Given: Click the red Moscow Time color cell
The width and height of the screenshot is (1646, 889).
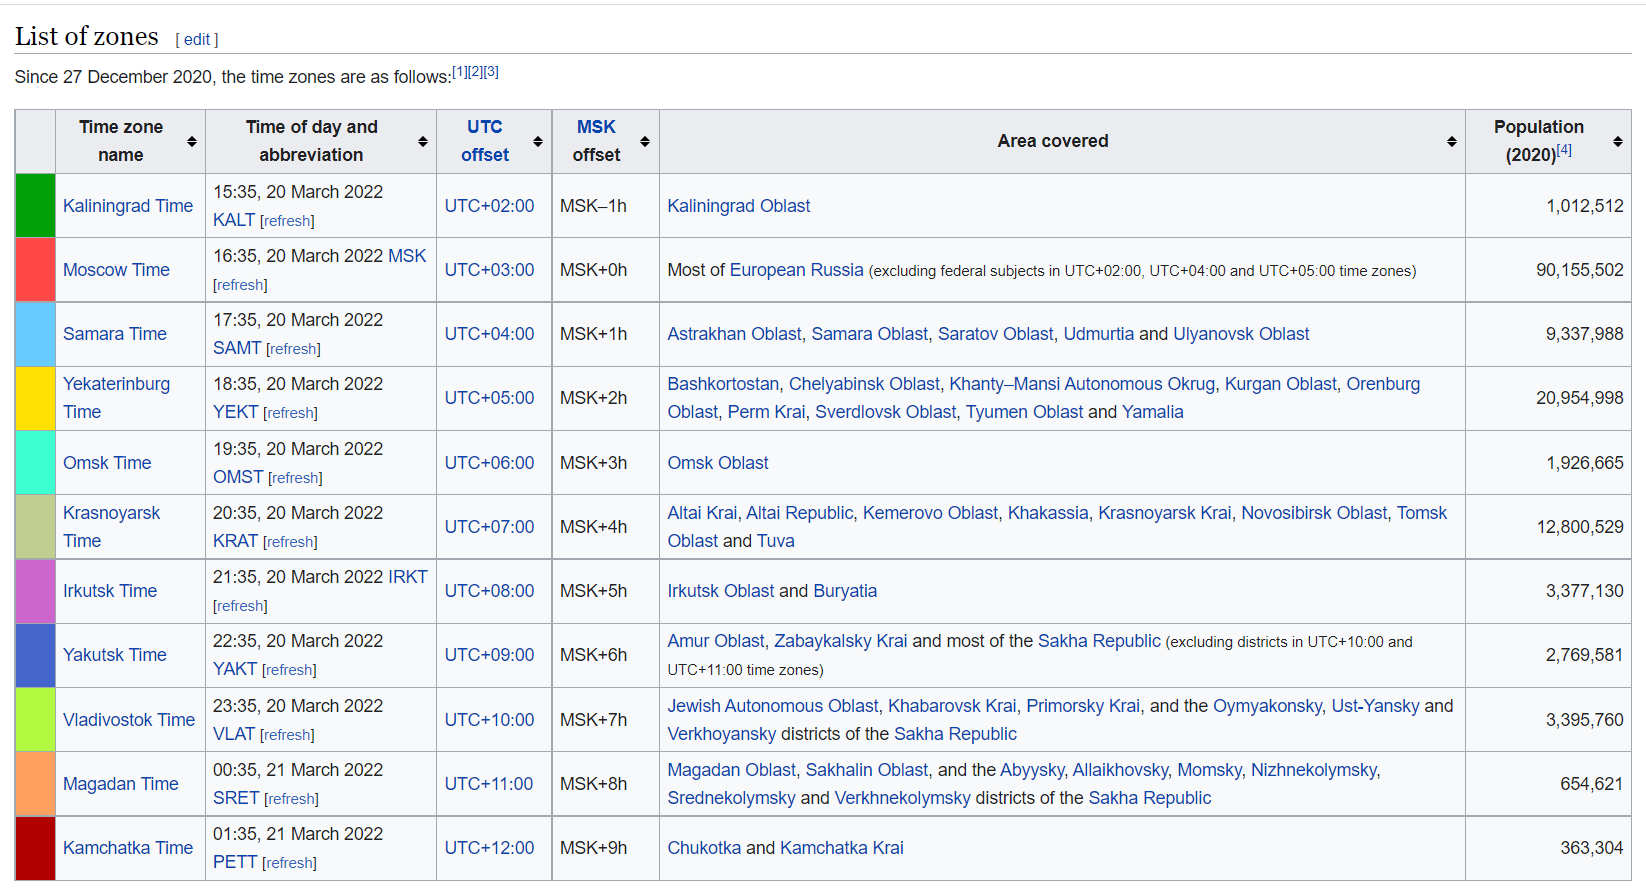Looking at the screenshot, I should (35, 270).
